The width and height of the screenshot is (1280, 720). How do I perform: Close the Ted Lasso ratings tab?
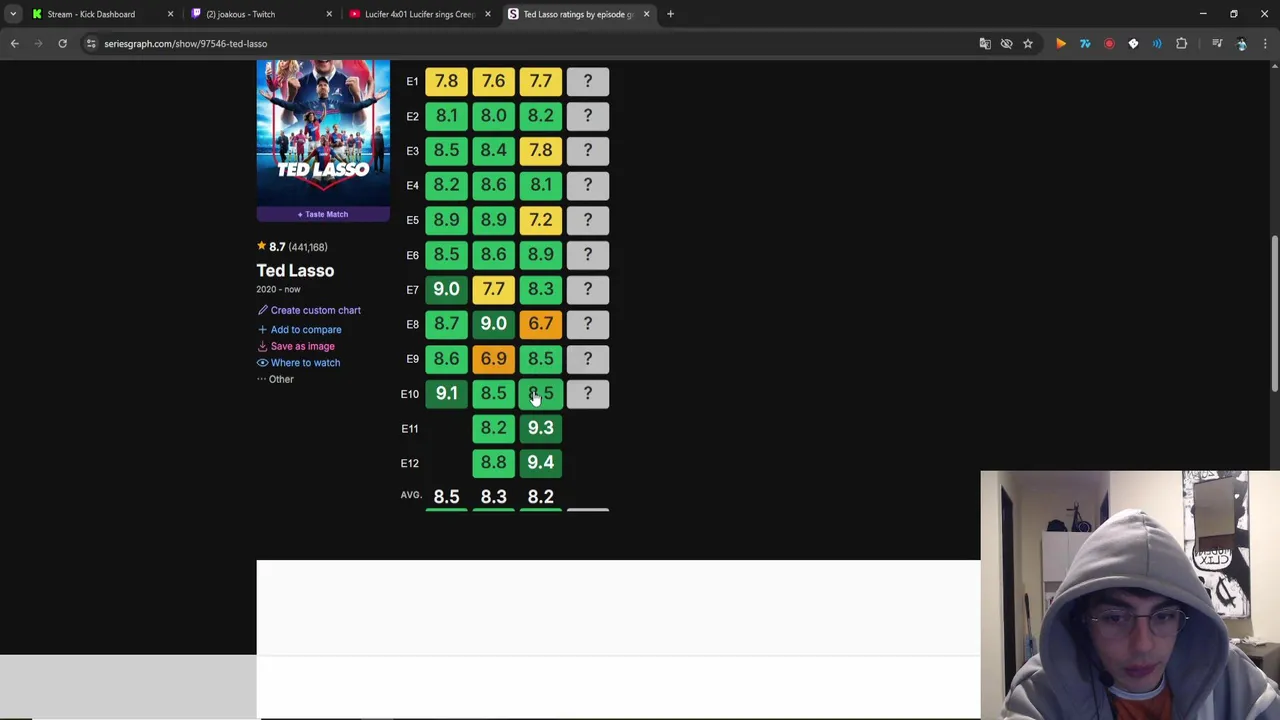click(x=646, y=14)
